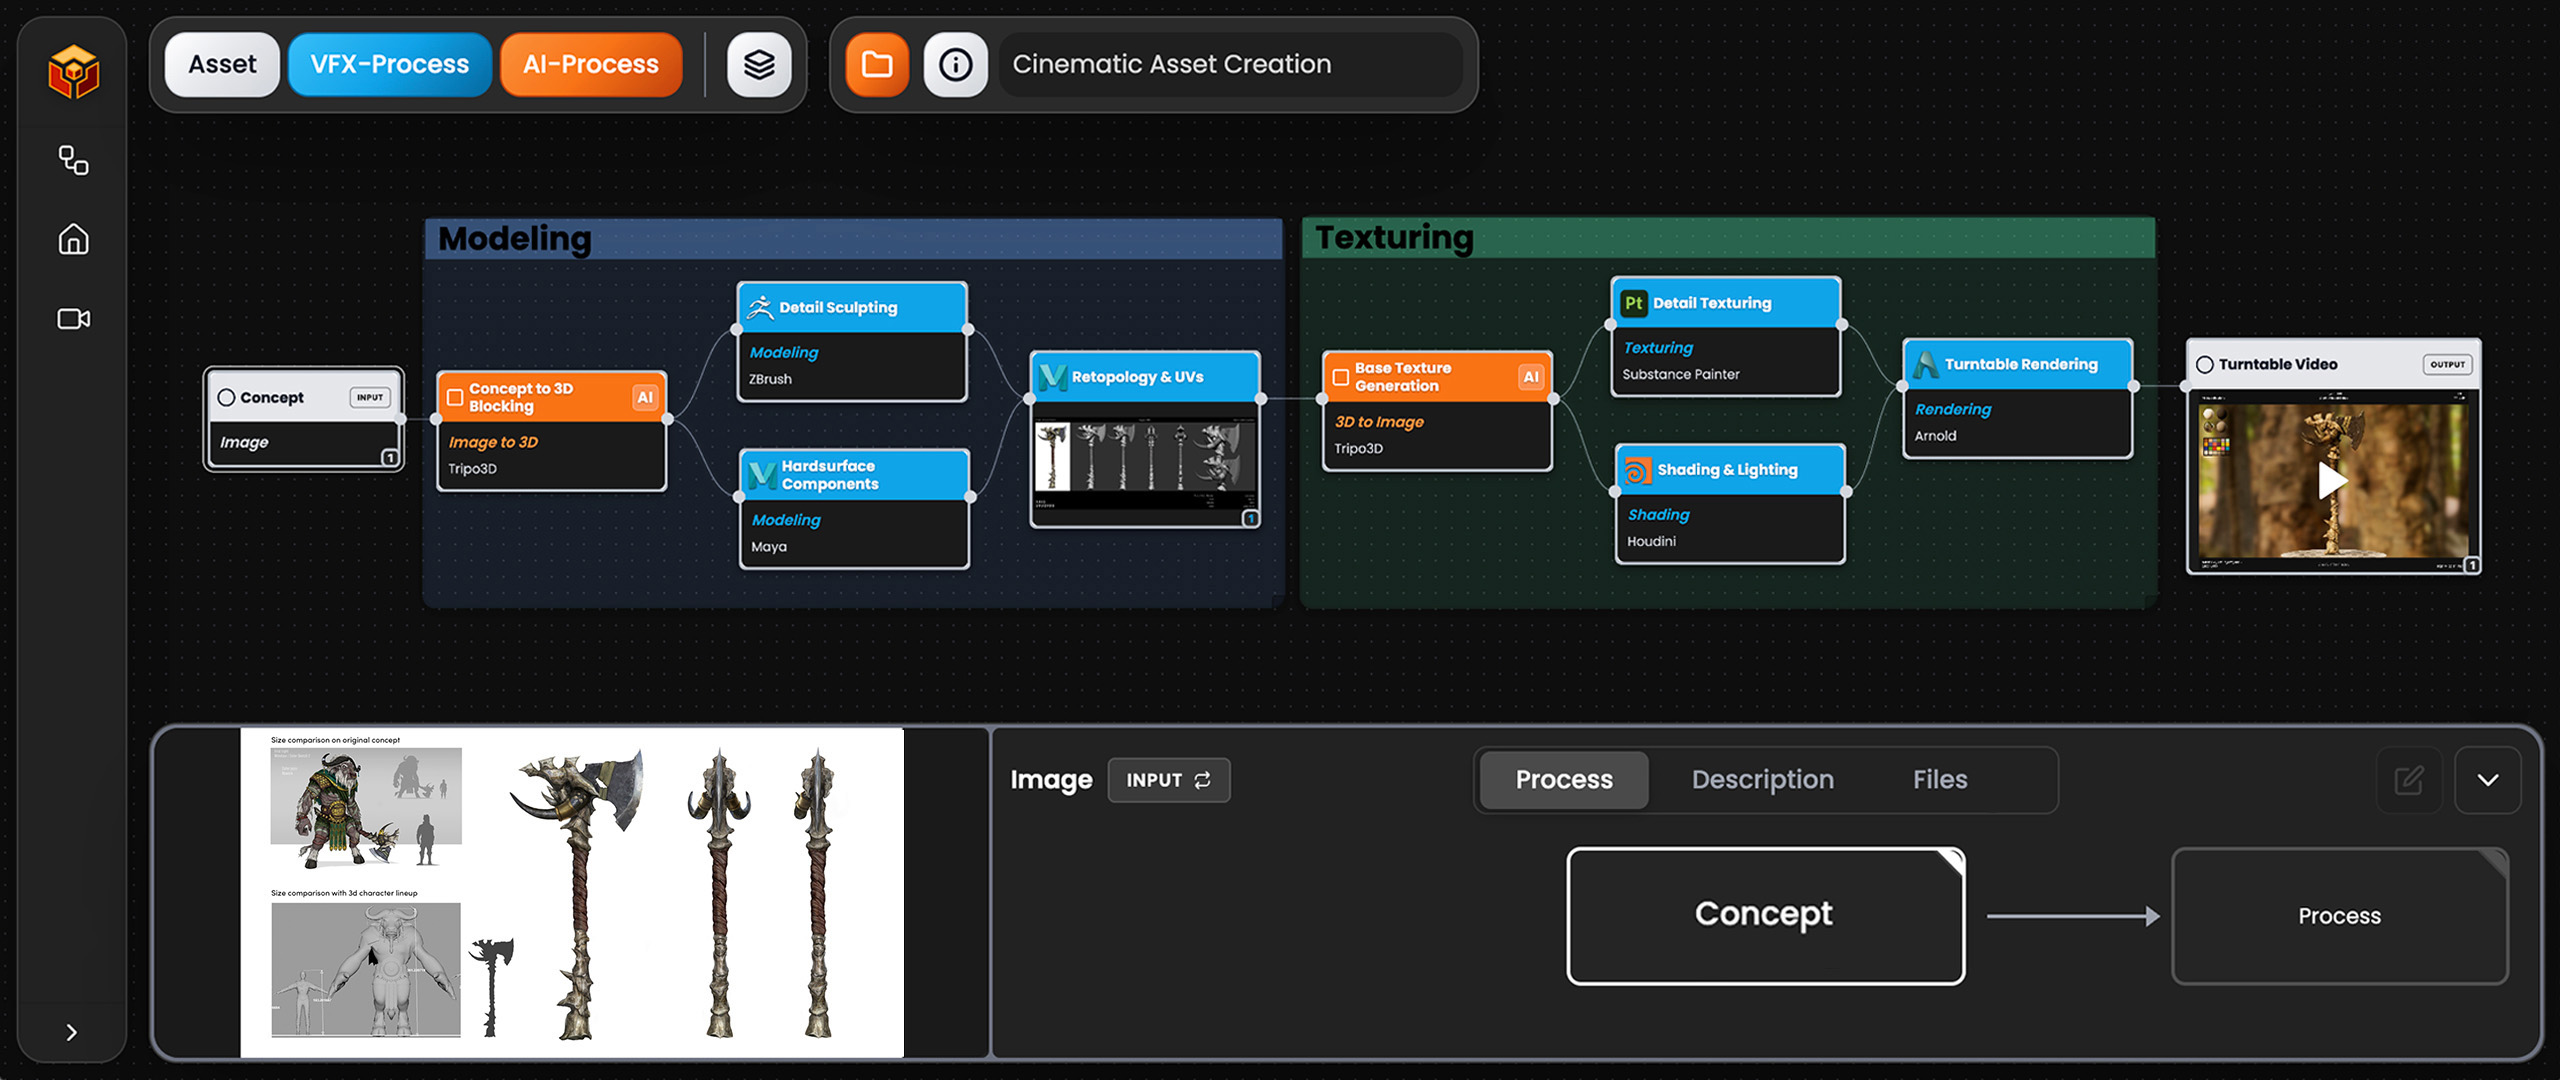The image size is (2560, 1080).
Task: Click the layers stack icon
Action: click(759, 65)
